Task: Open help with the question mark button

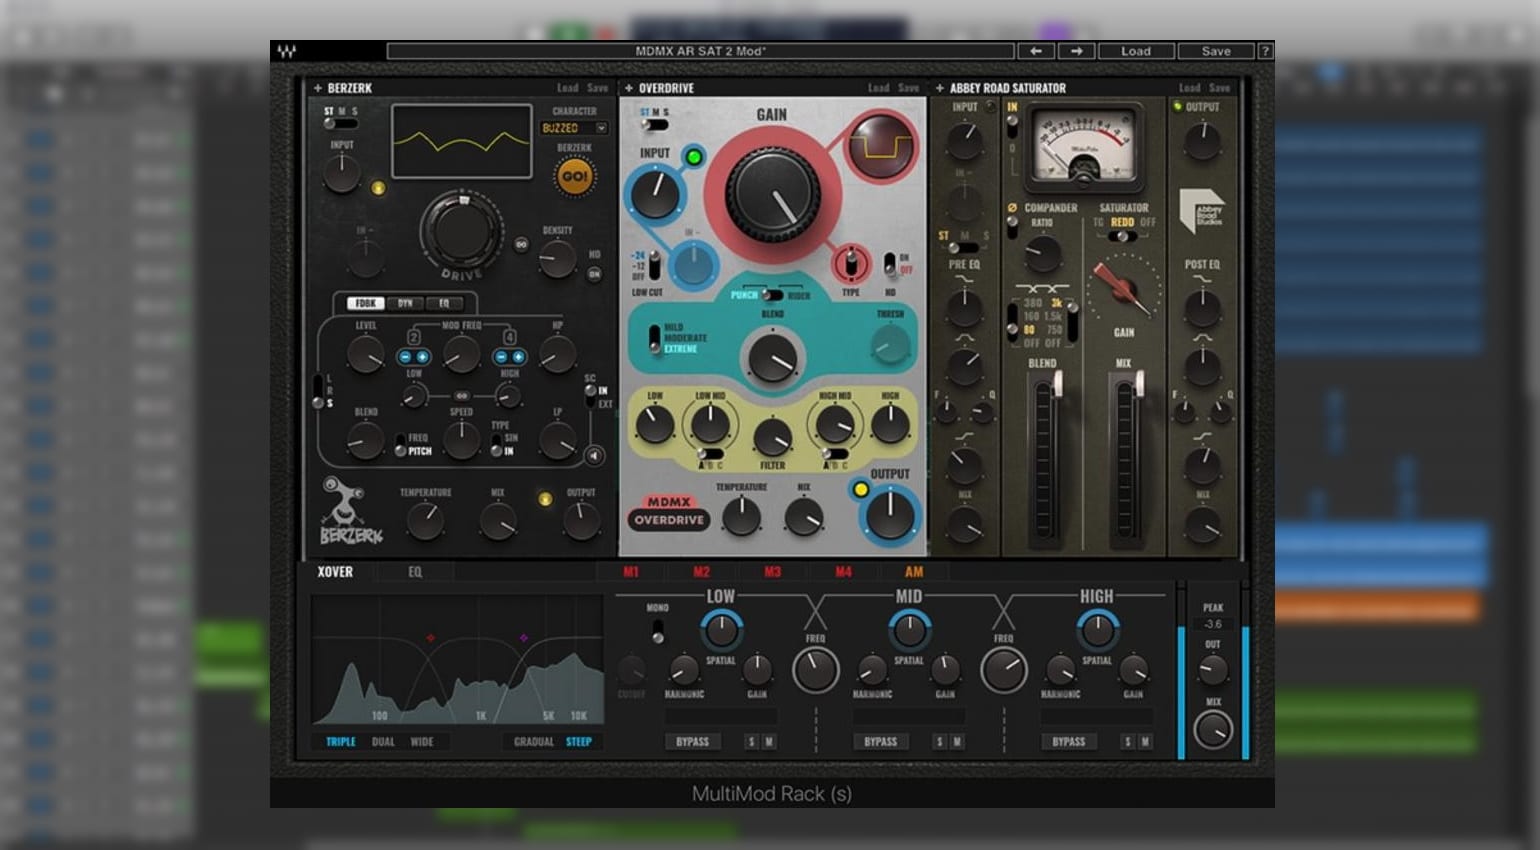Action: pos(1265,51)
